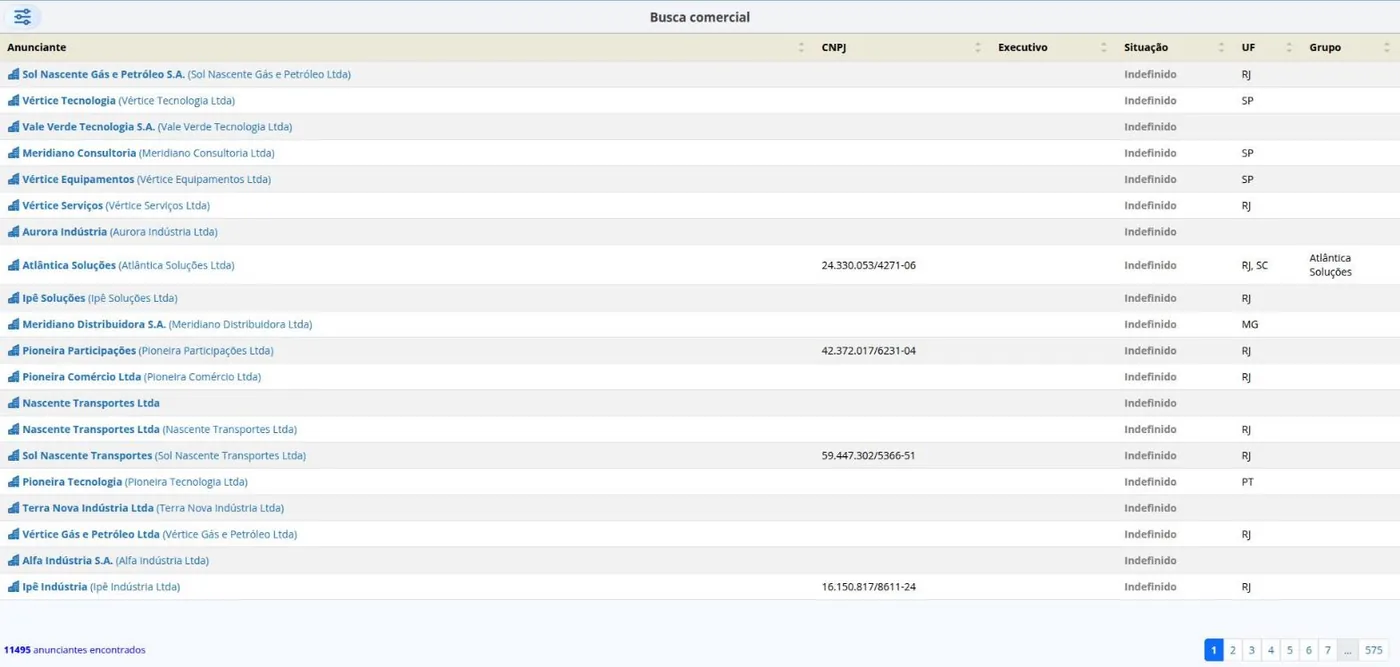1400x667 pixels.
Task: Click Atlântica Soluções in the Grupo column
Action: 1331,265
